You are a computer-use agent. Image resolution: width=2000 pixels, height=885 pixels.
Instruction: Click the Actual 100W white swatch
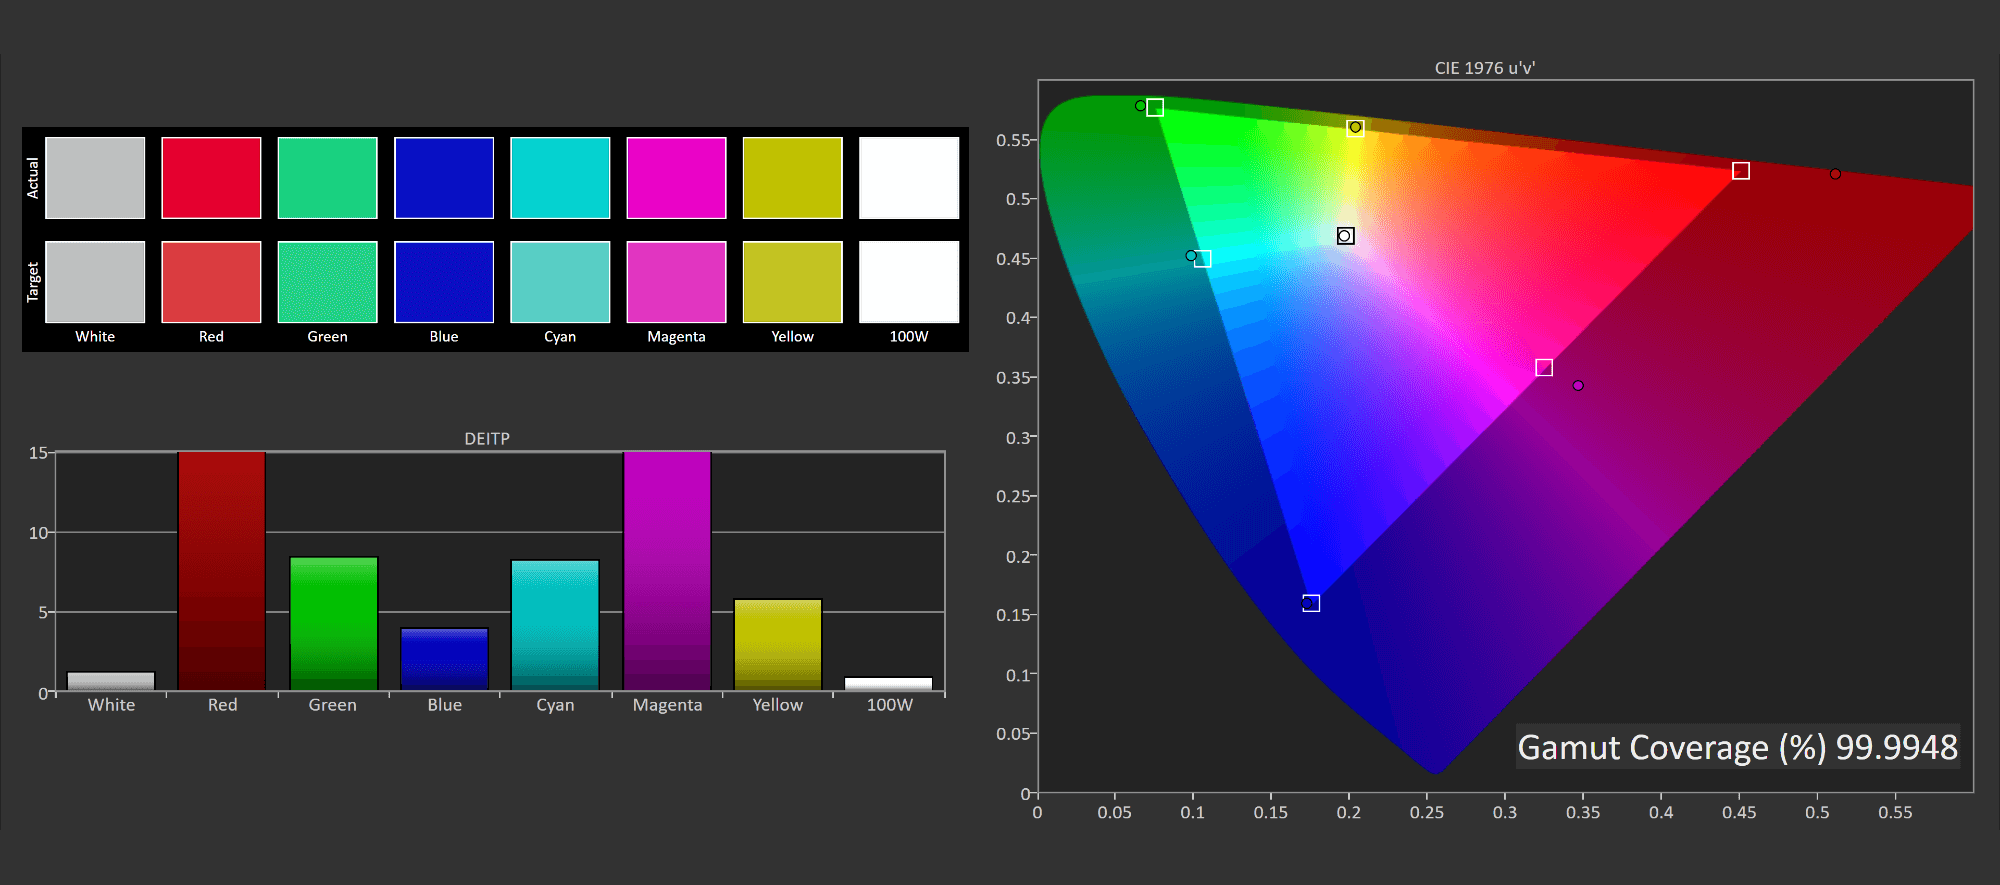point(909,178)
